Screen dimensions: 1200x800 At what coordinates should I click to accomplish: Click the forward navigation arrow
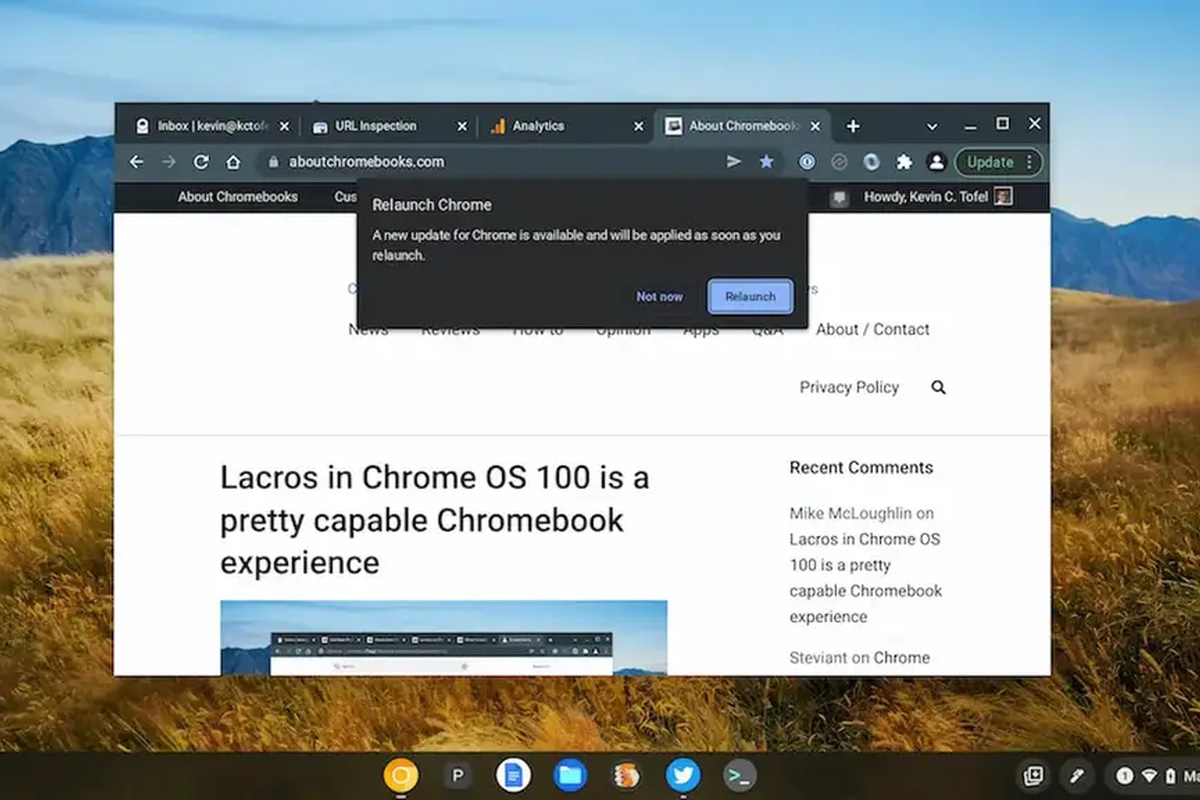[x=169, y=162]
